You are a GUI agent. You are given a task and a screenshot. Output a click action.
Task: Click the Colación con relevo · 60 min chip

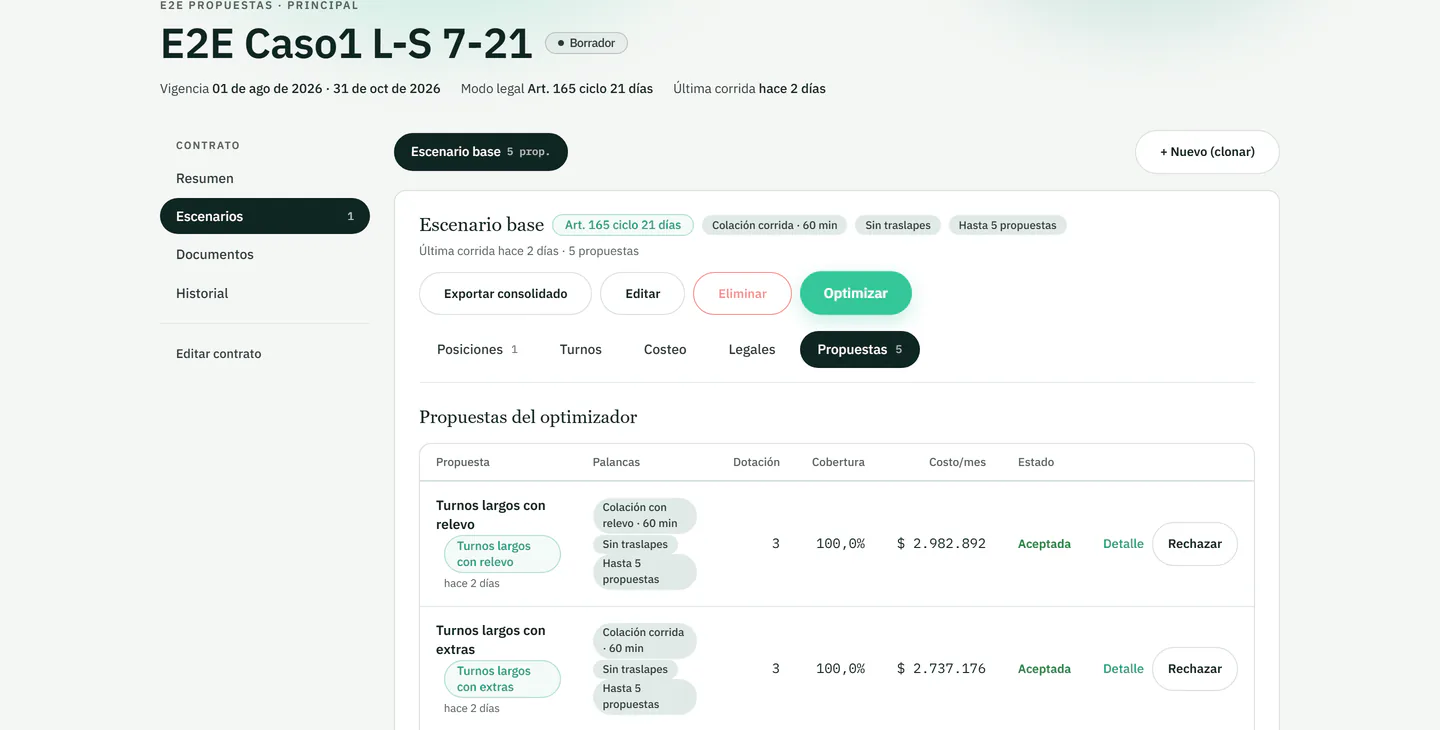(645, 515)
